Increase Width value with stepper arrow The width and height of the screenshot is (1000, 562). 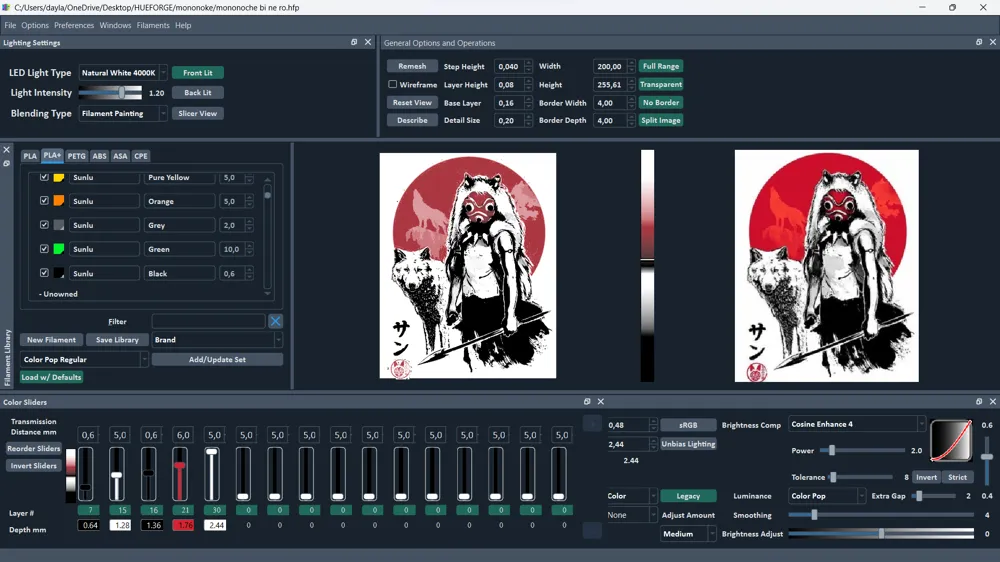coord(631,63)
